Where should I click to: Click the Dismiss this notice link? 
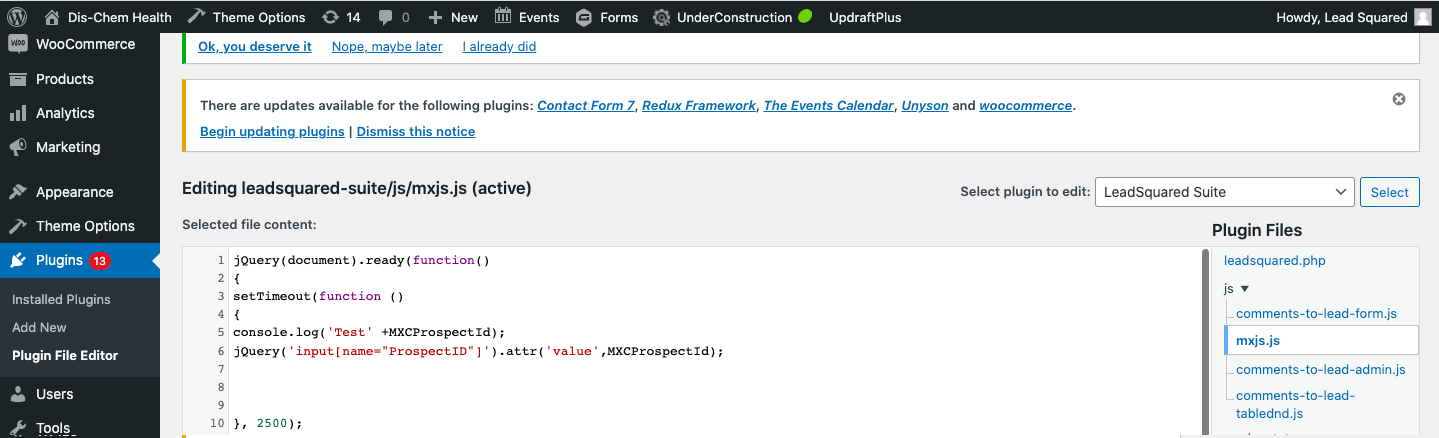tap(416, 131)
